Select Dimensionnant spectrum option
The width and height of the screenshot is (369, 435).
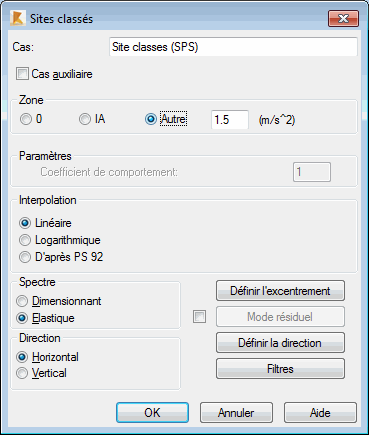click(x=22, y=301)
